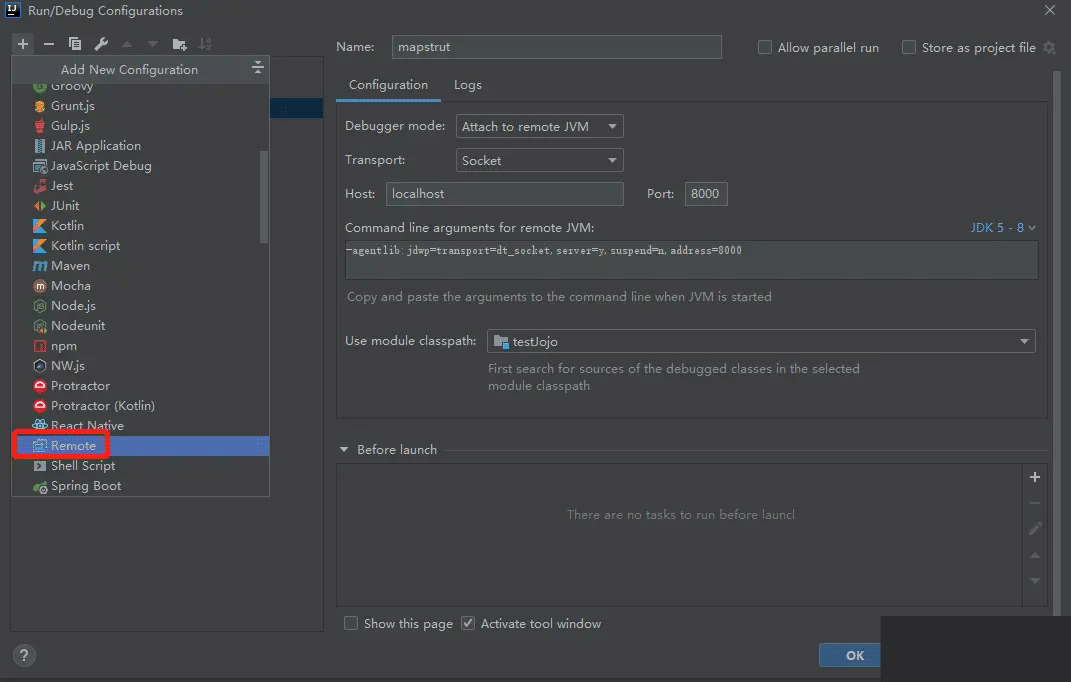Click the Name input field

(x=557, y=47)
